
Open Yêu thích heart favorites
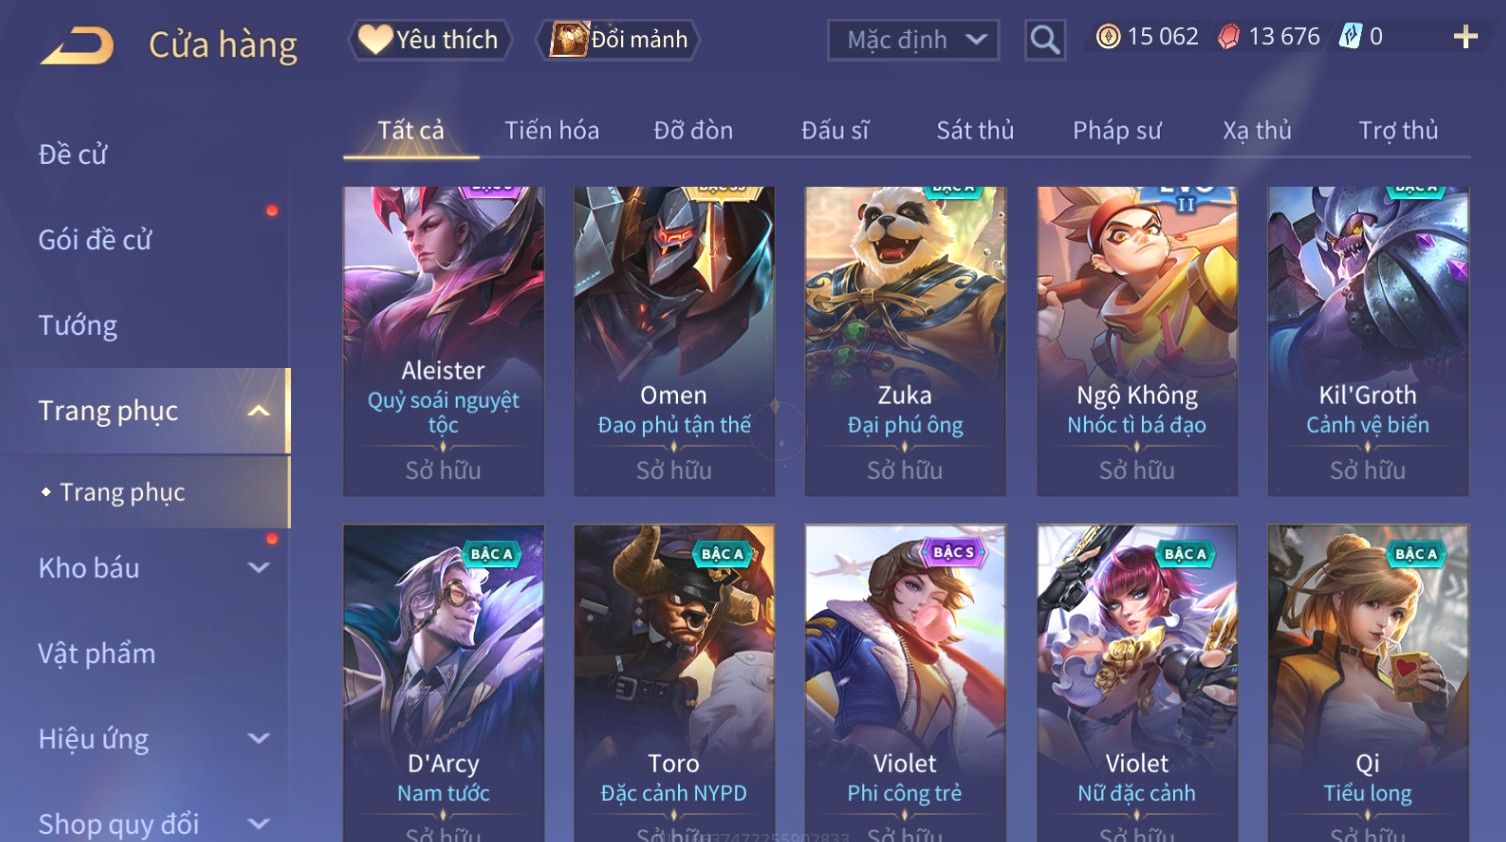pos(430,40)
